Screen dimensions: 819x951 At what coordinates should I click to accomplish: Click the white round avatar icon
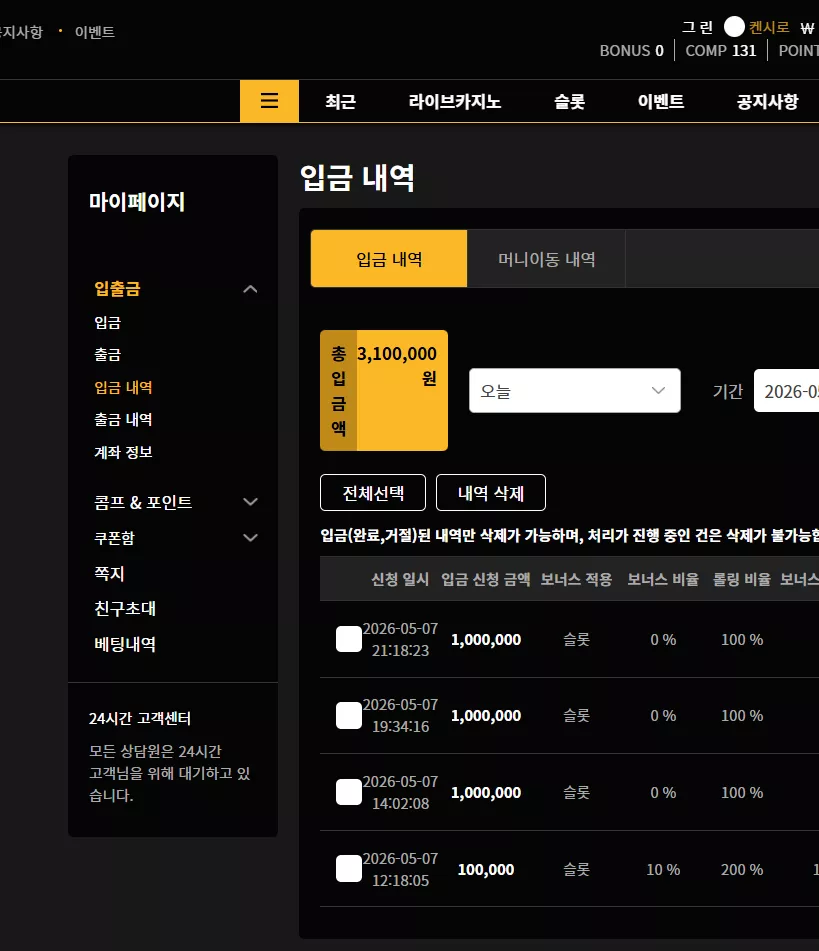734,27
